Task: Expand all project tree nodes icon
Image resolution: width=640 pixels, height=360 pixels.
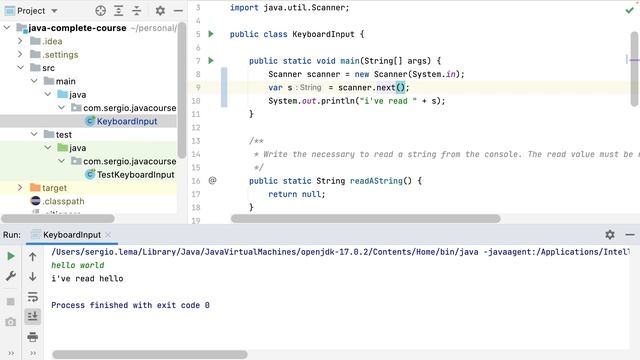Action: pyautogui.click(x=118, y=11)
